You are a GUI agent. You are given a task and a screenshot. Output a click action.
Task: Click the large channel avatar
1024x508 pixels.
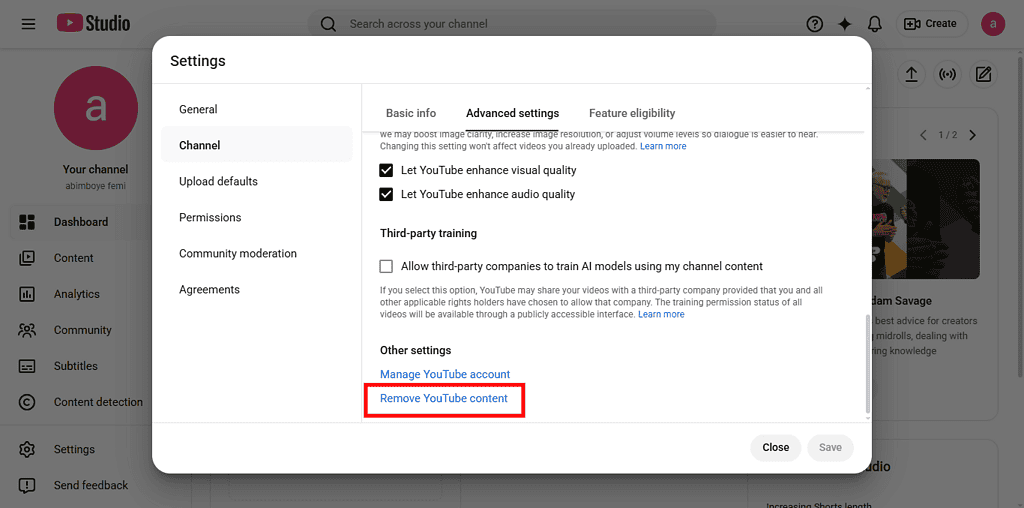coord(95,108)
